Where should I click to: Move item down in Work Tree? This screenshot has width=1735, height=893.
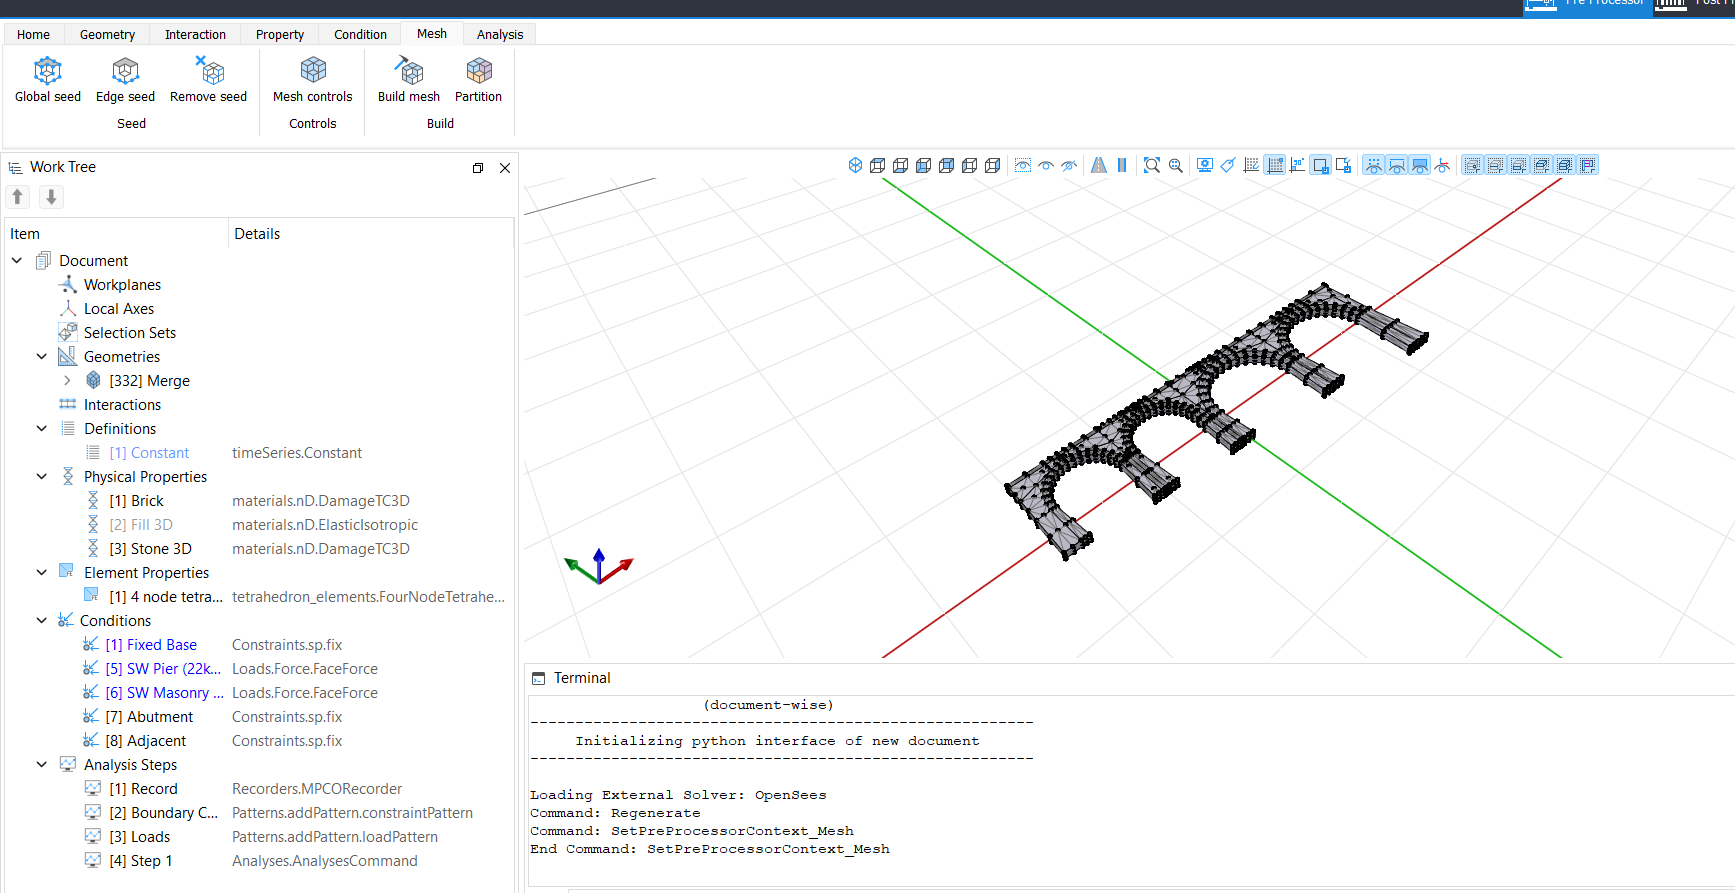coord(51,197)
